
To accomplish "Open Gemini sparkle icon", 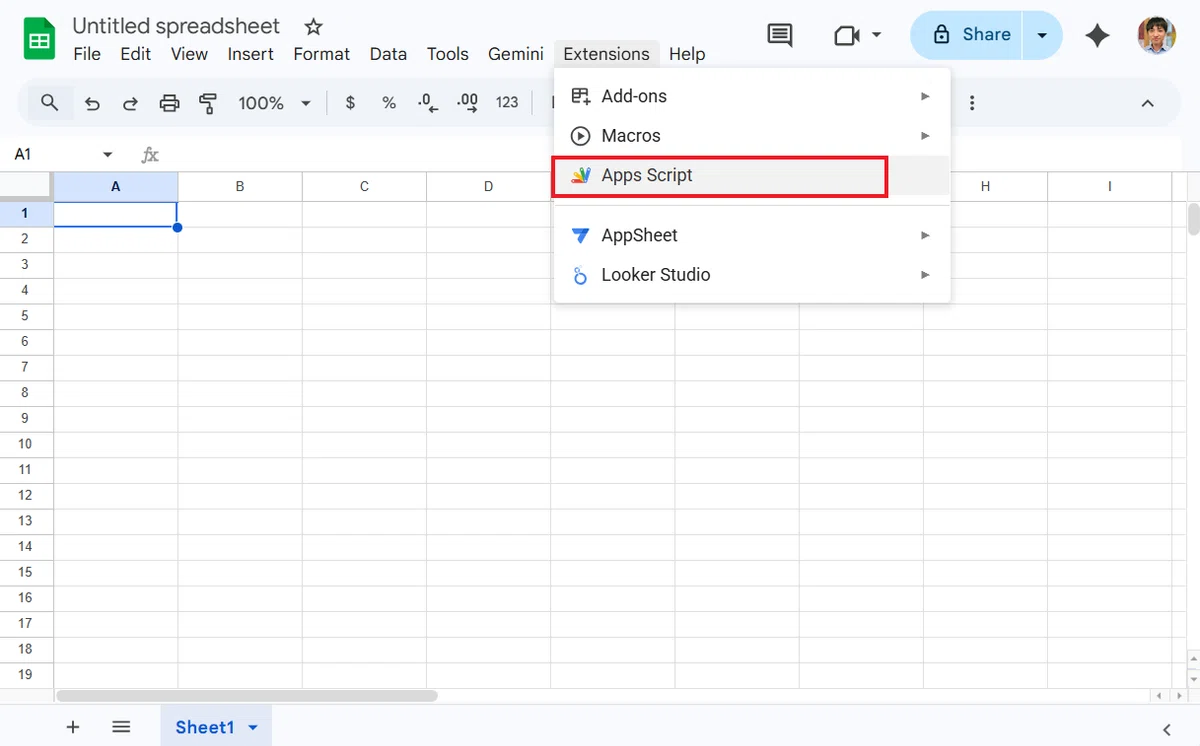I will [1098, 35].
